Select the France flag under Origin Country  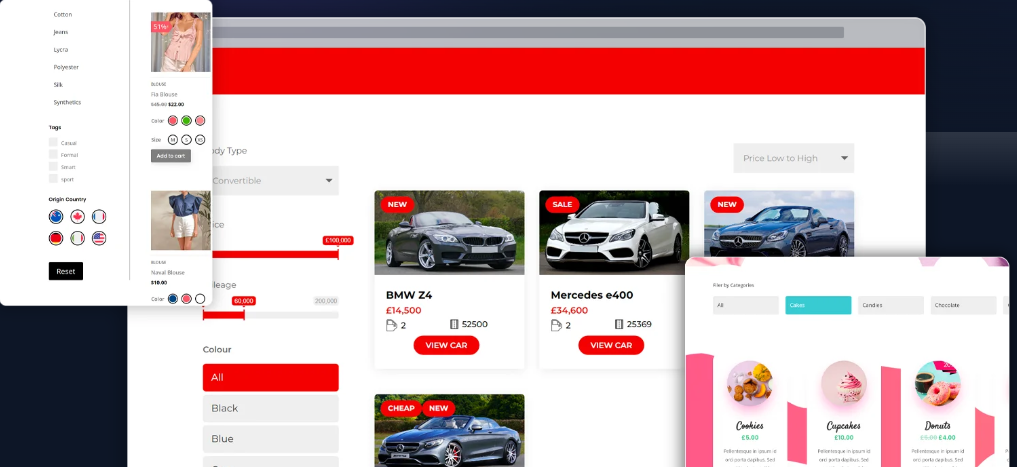click(99, 217)
